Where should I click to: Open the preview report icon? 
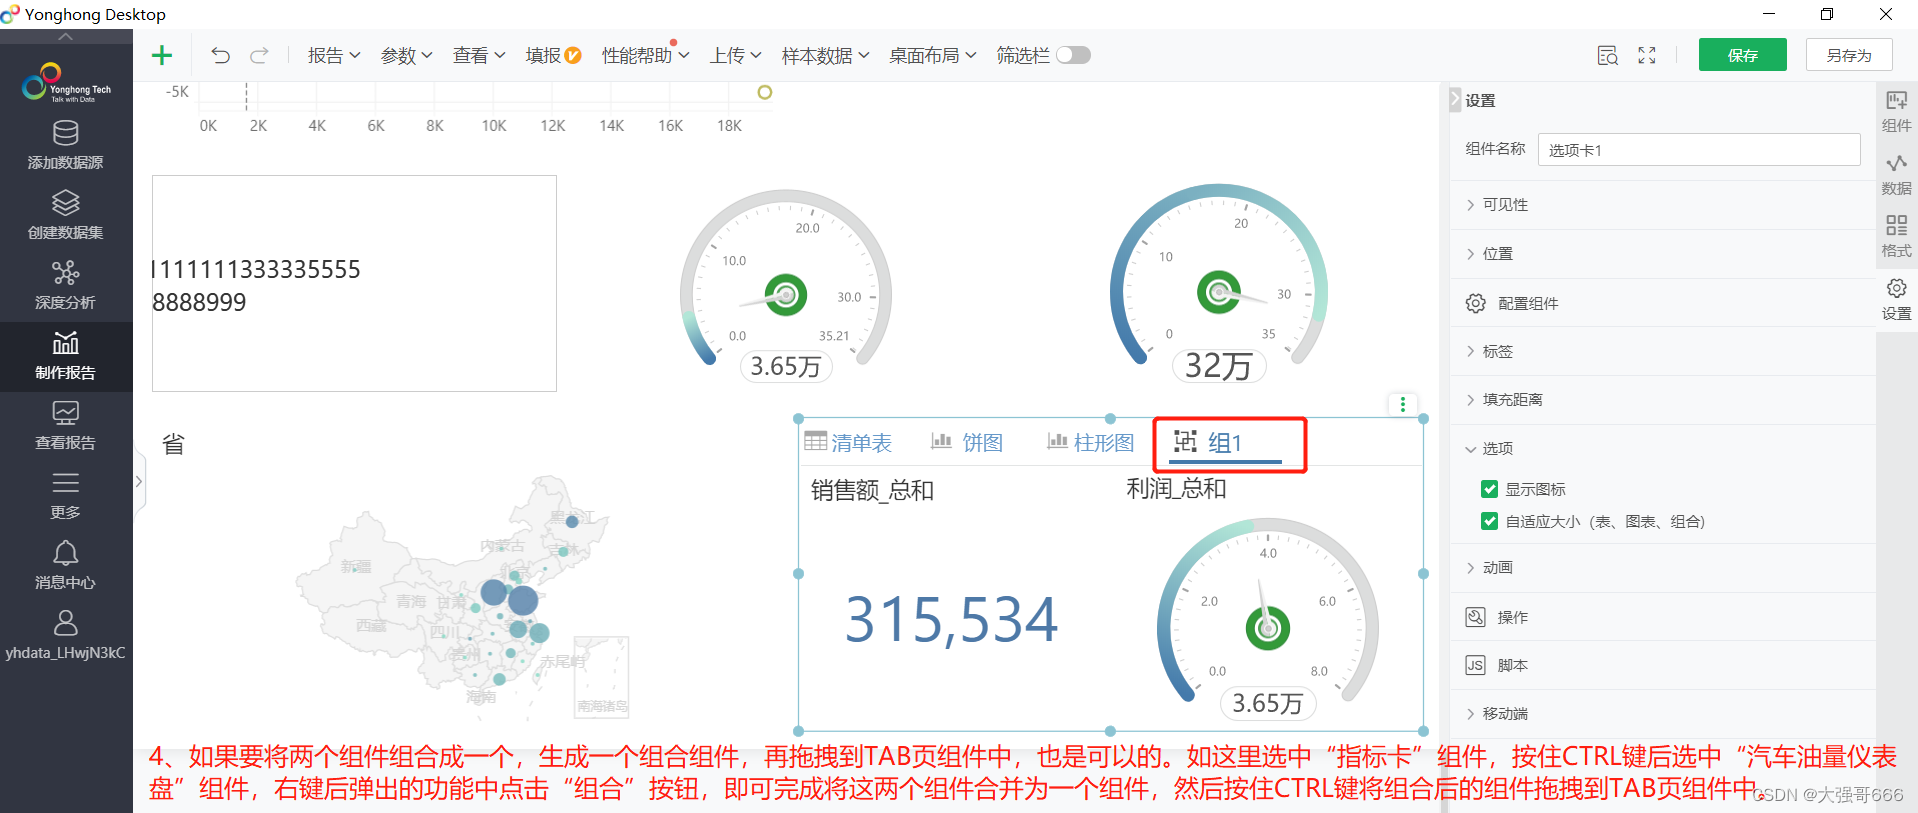1607,56
